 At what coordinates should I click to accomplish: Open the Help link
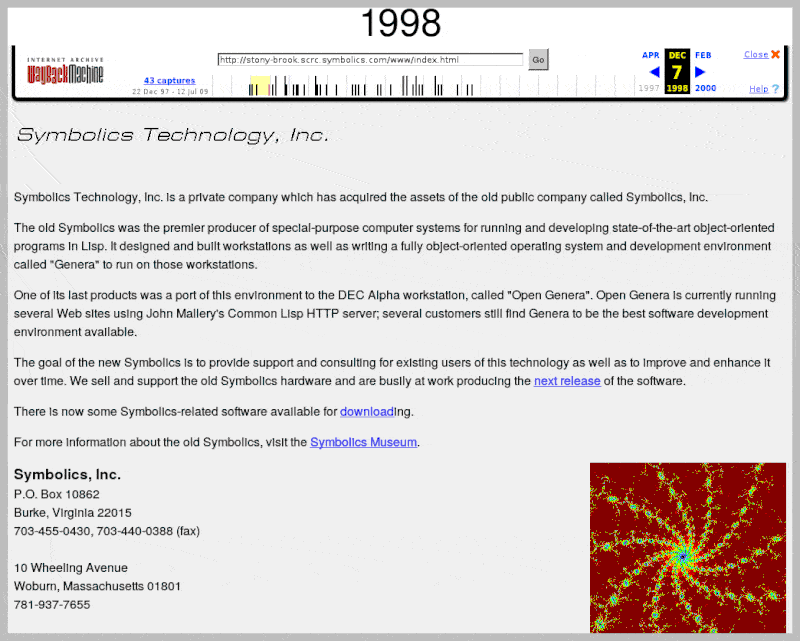pyautogui.click(x=759, y=89)
